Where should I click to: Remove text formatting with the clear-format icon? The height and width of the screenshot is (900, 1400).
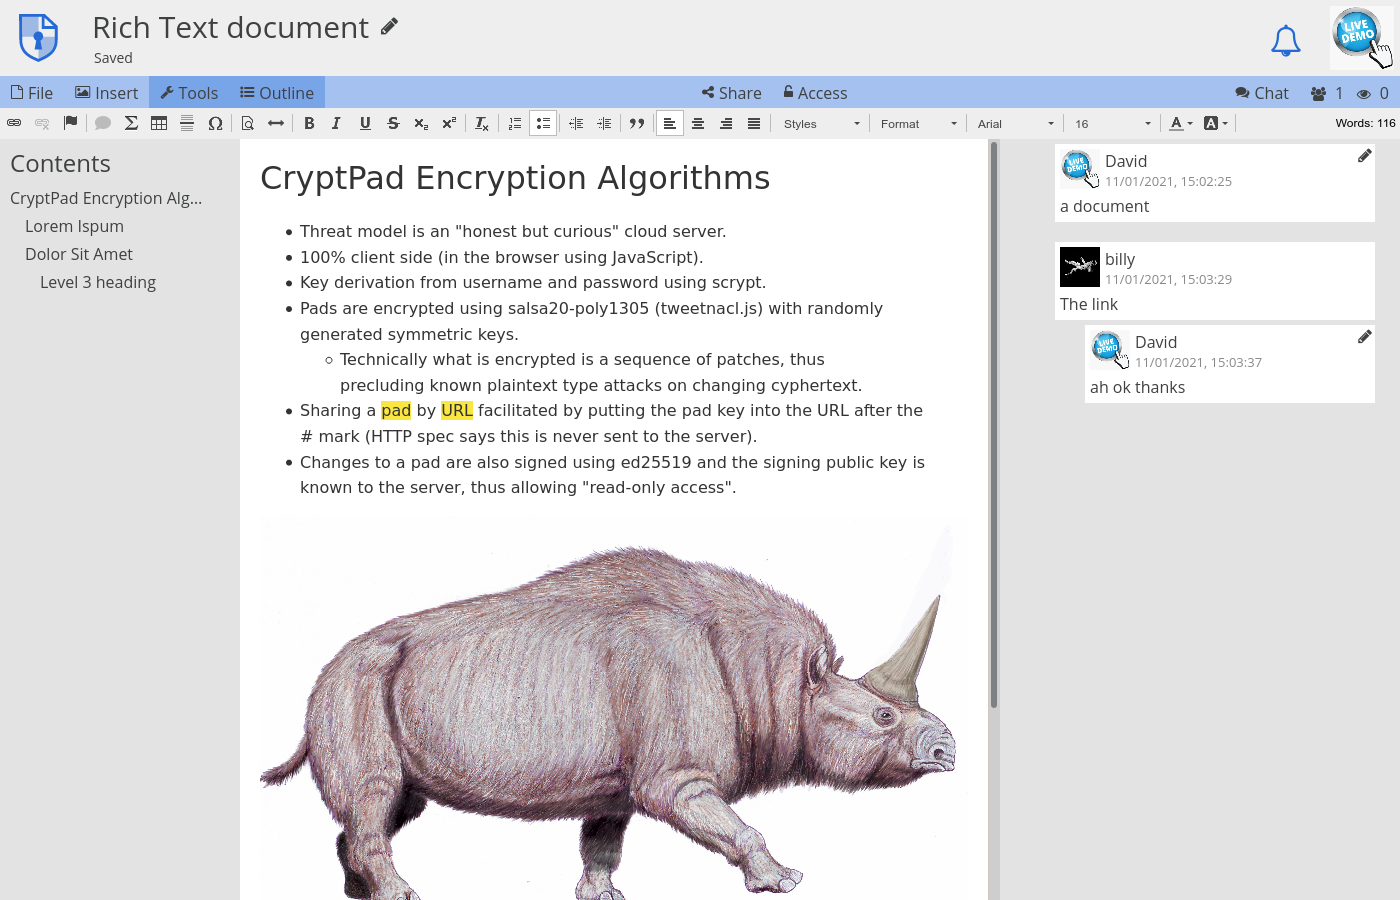pyautogui.click(x=481, y=123)
